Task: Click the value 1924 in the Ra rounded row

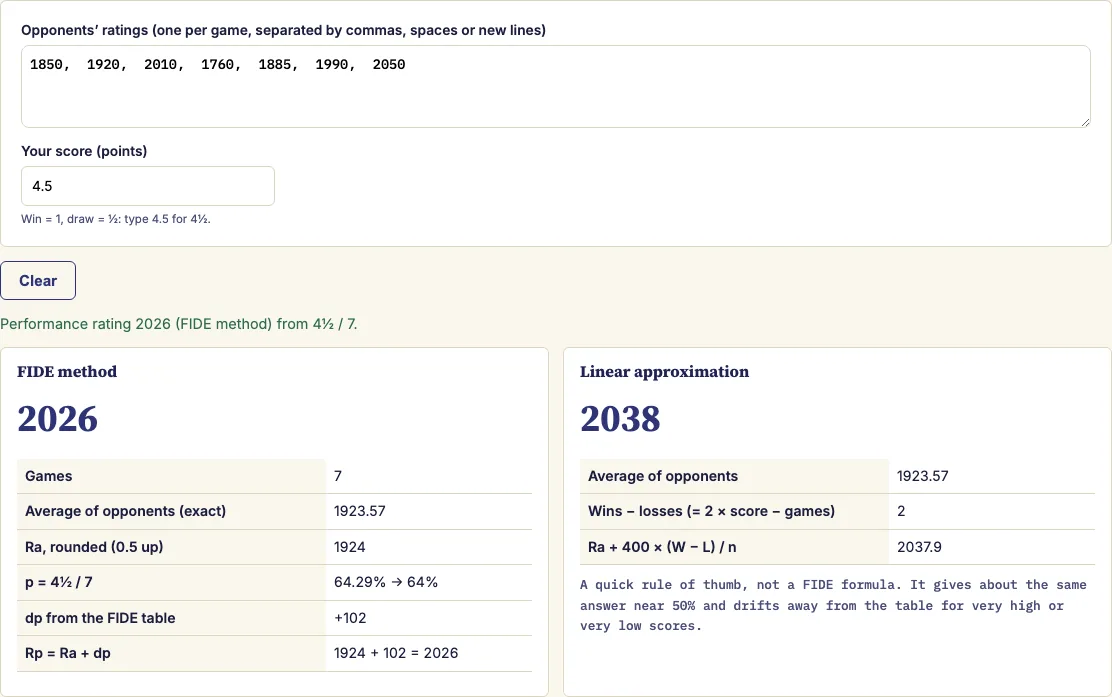Action: click(x=350, y=547)
